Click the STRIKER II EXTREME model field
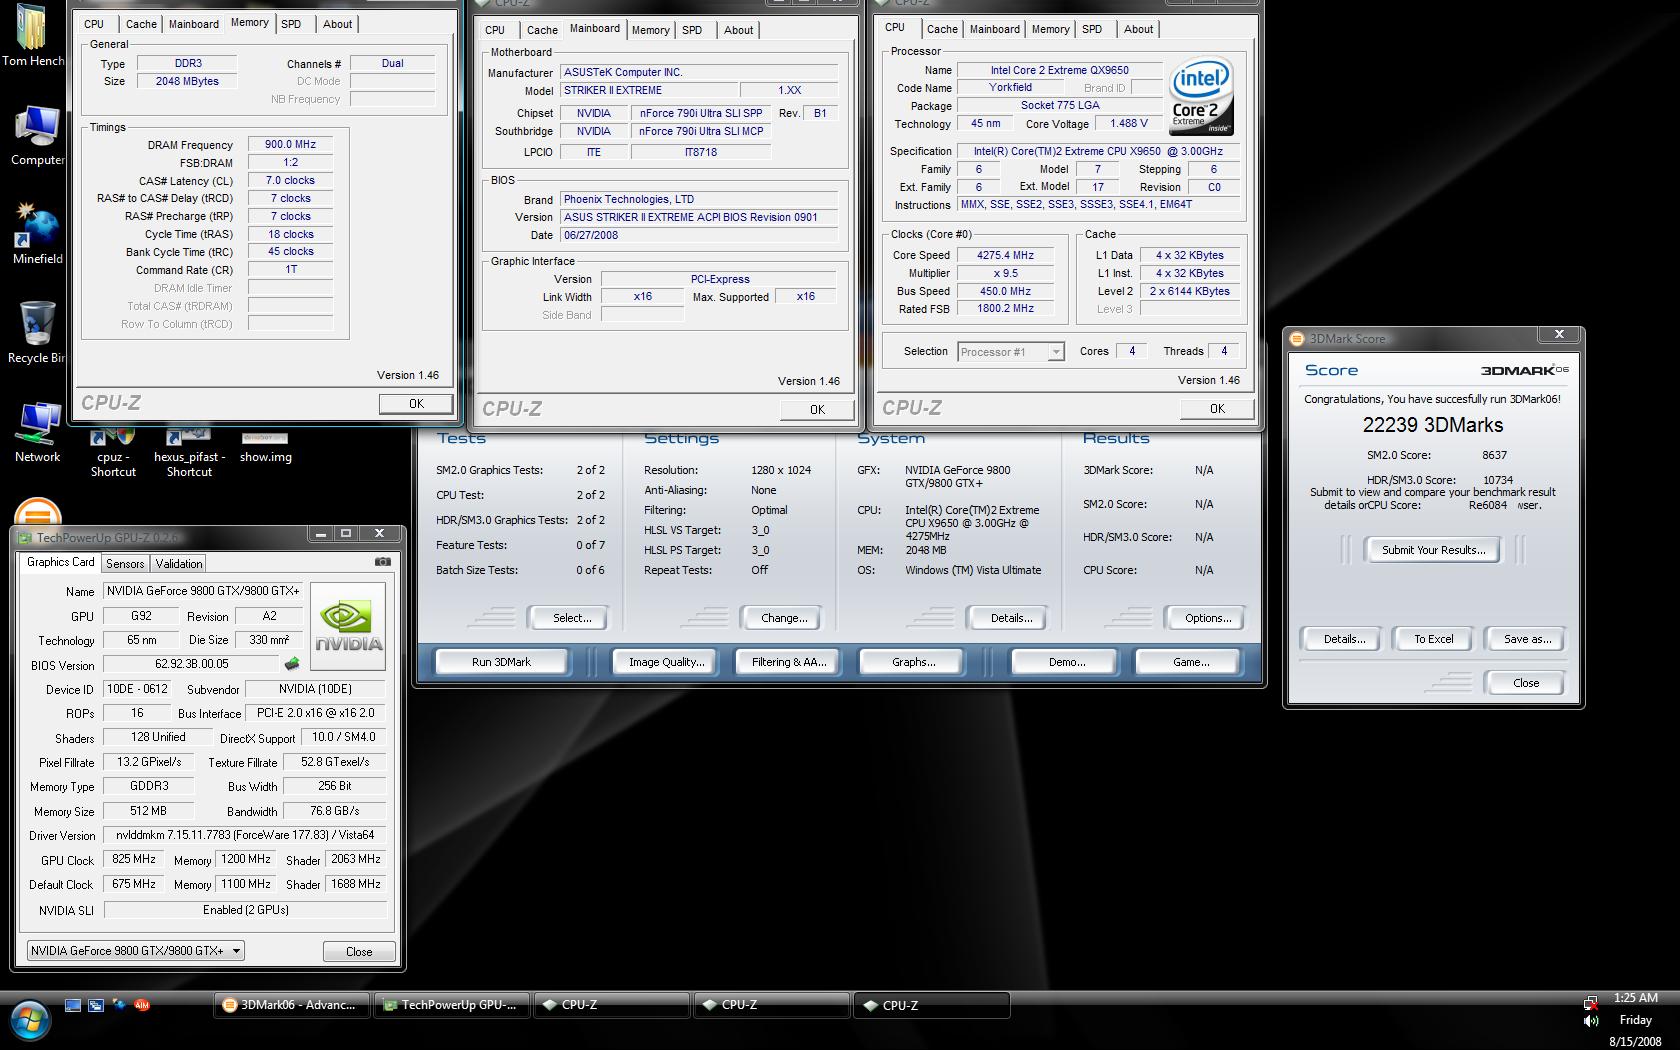Screen dimensions: 1680x1050 click(648, 90)
